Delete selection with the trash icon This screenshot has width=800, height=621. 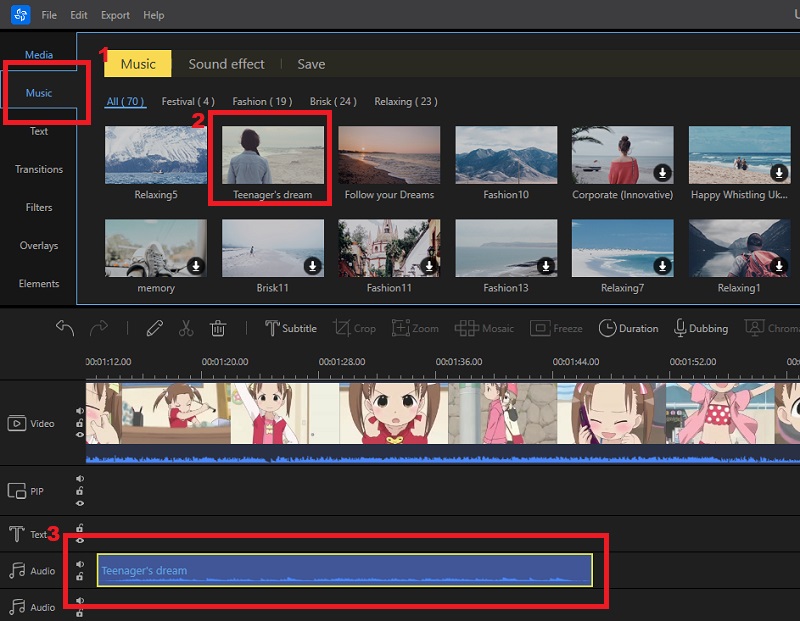tap(218, 328)
